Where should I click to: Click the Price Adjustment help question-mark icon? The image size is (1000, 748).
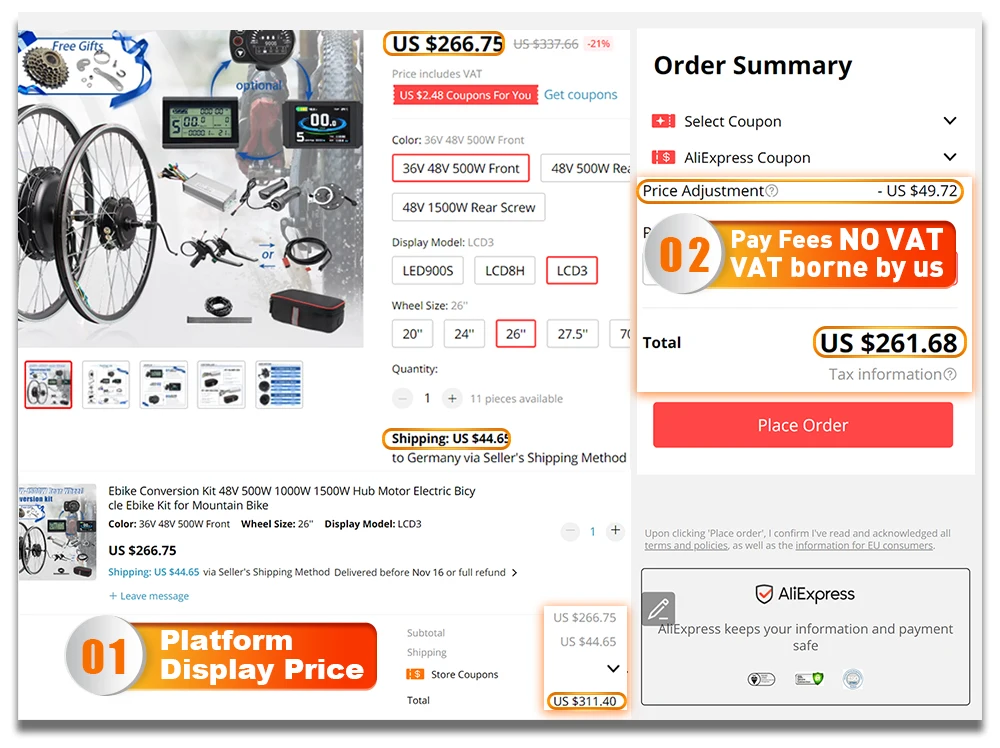pyautogui.click(x=772, y=191)
